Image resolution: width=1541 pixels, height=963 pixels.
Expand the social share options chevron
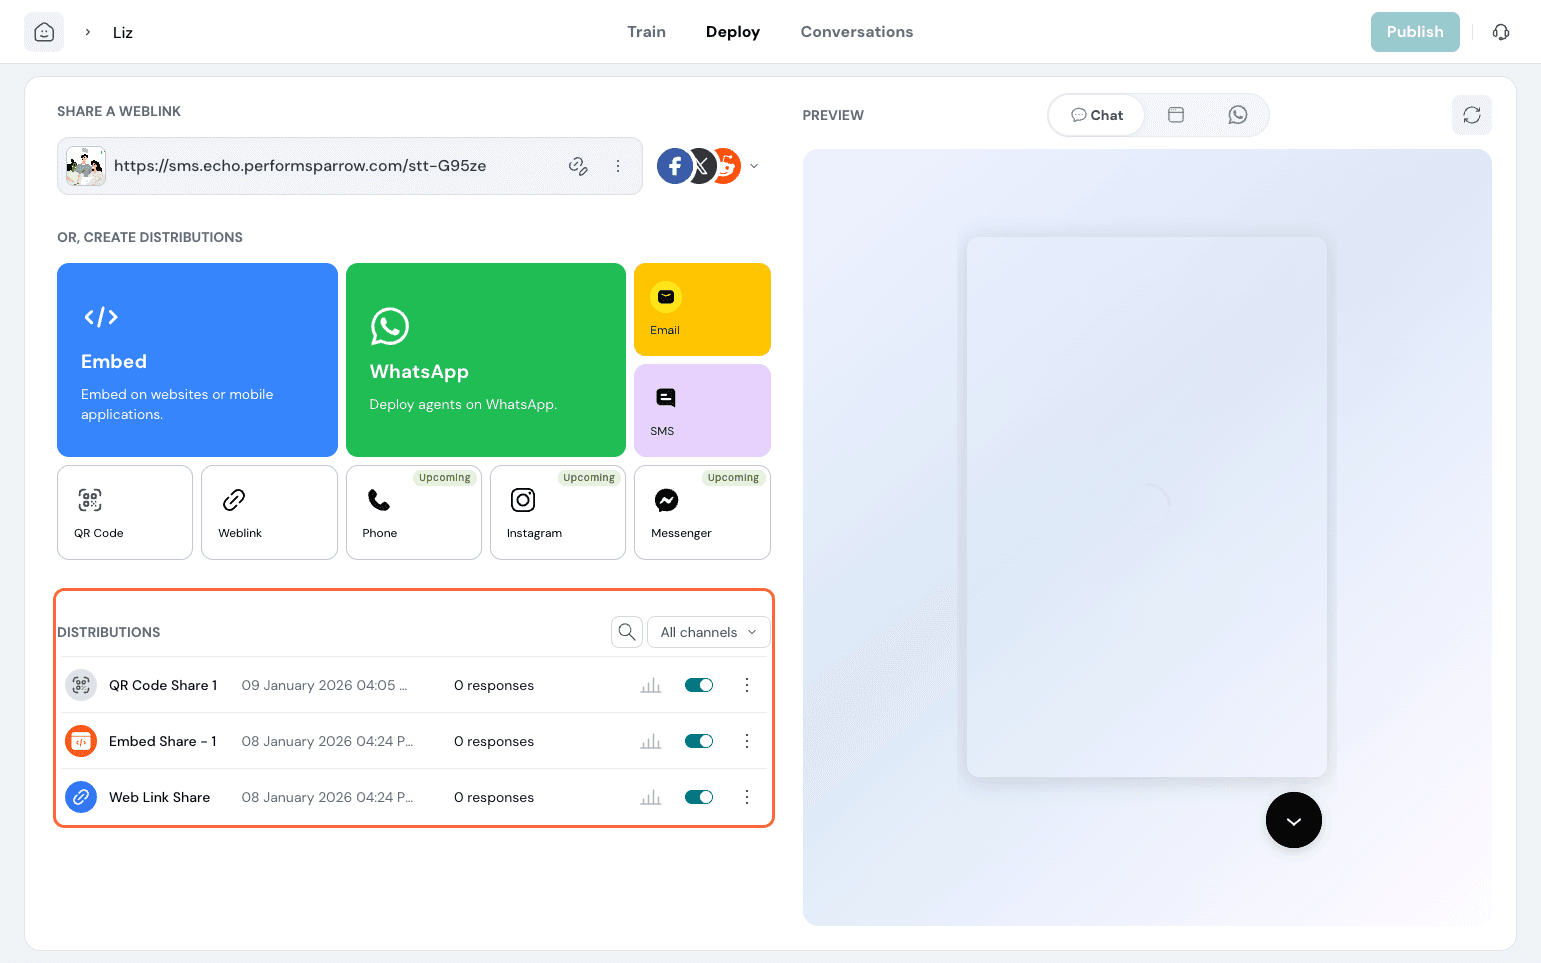(754, 166)
